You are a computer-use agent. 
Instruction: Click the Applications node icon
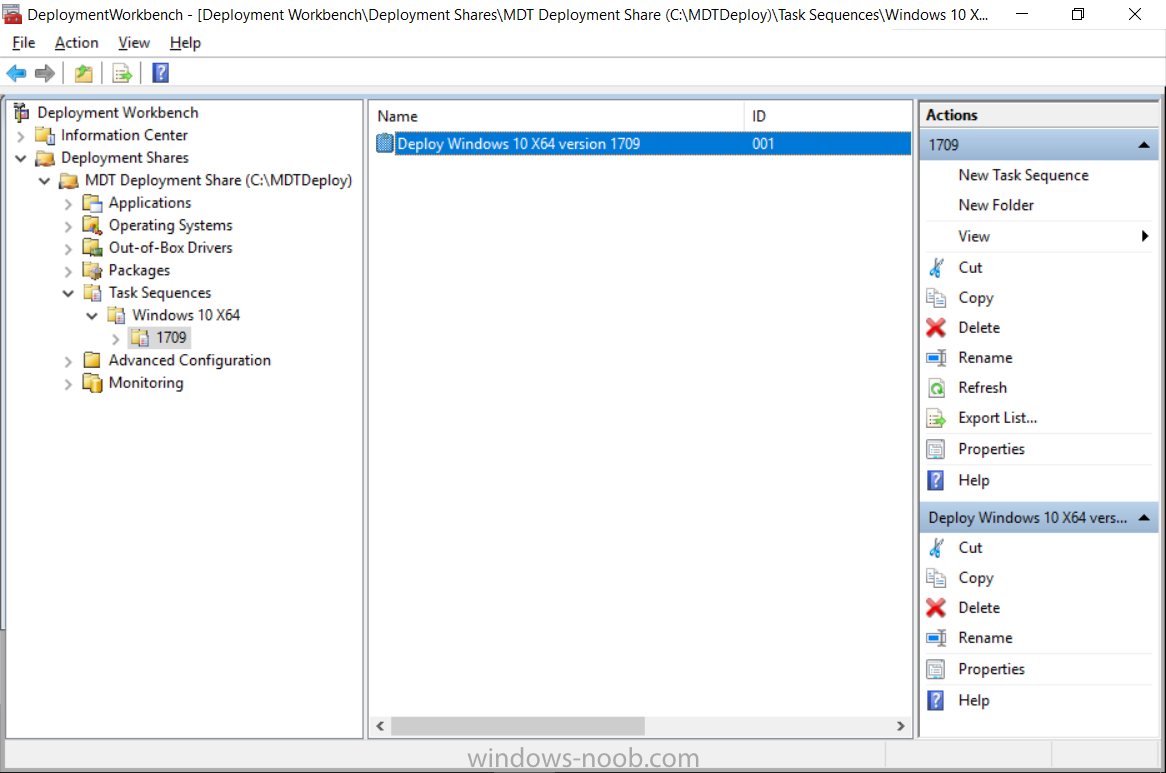pyautogui.click(x=92, y=203)
